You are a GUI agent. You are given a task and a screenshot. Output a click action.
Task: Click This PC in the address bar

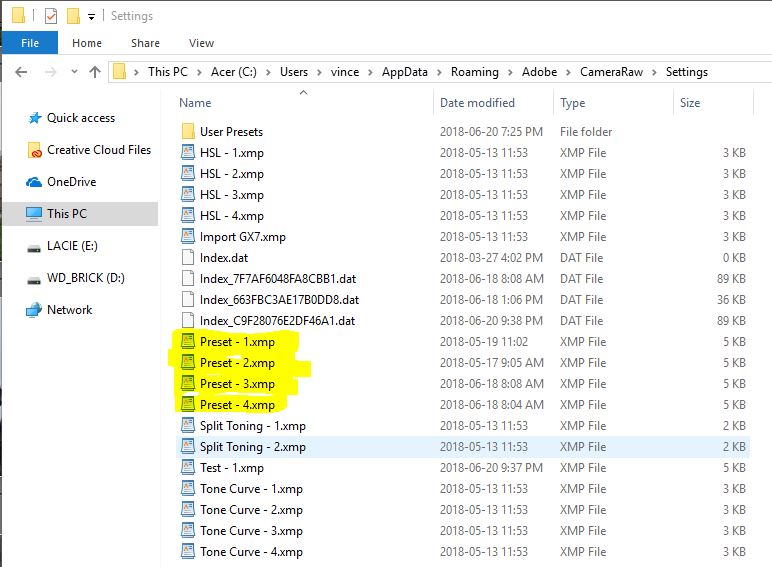[168, 72]
